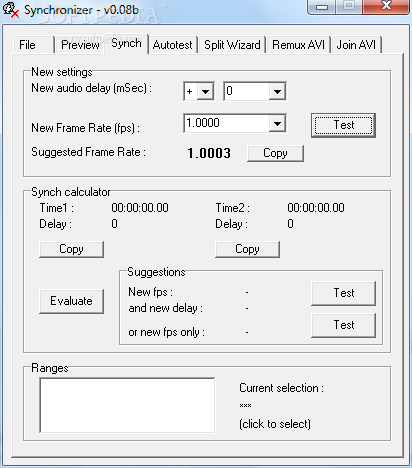Click Test beside new fps only suggestion
Screen dimensions: 412x468
(343, 325)
